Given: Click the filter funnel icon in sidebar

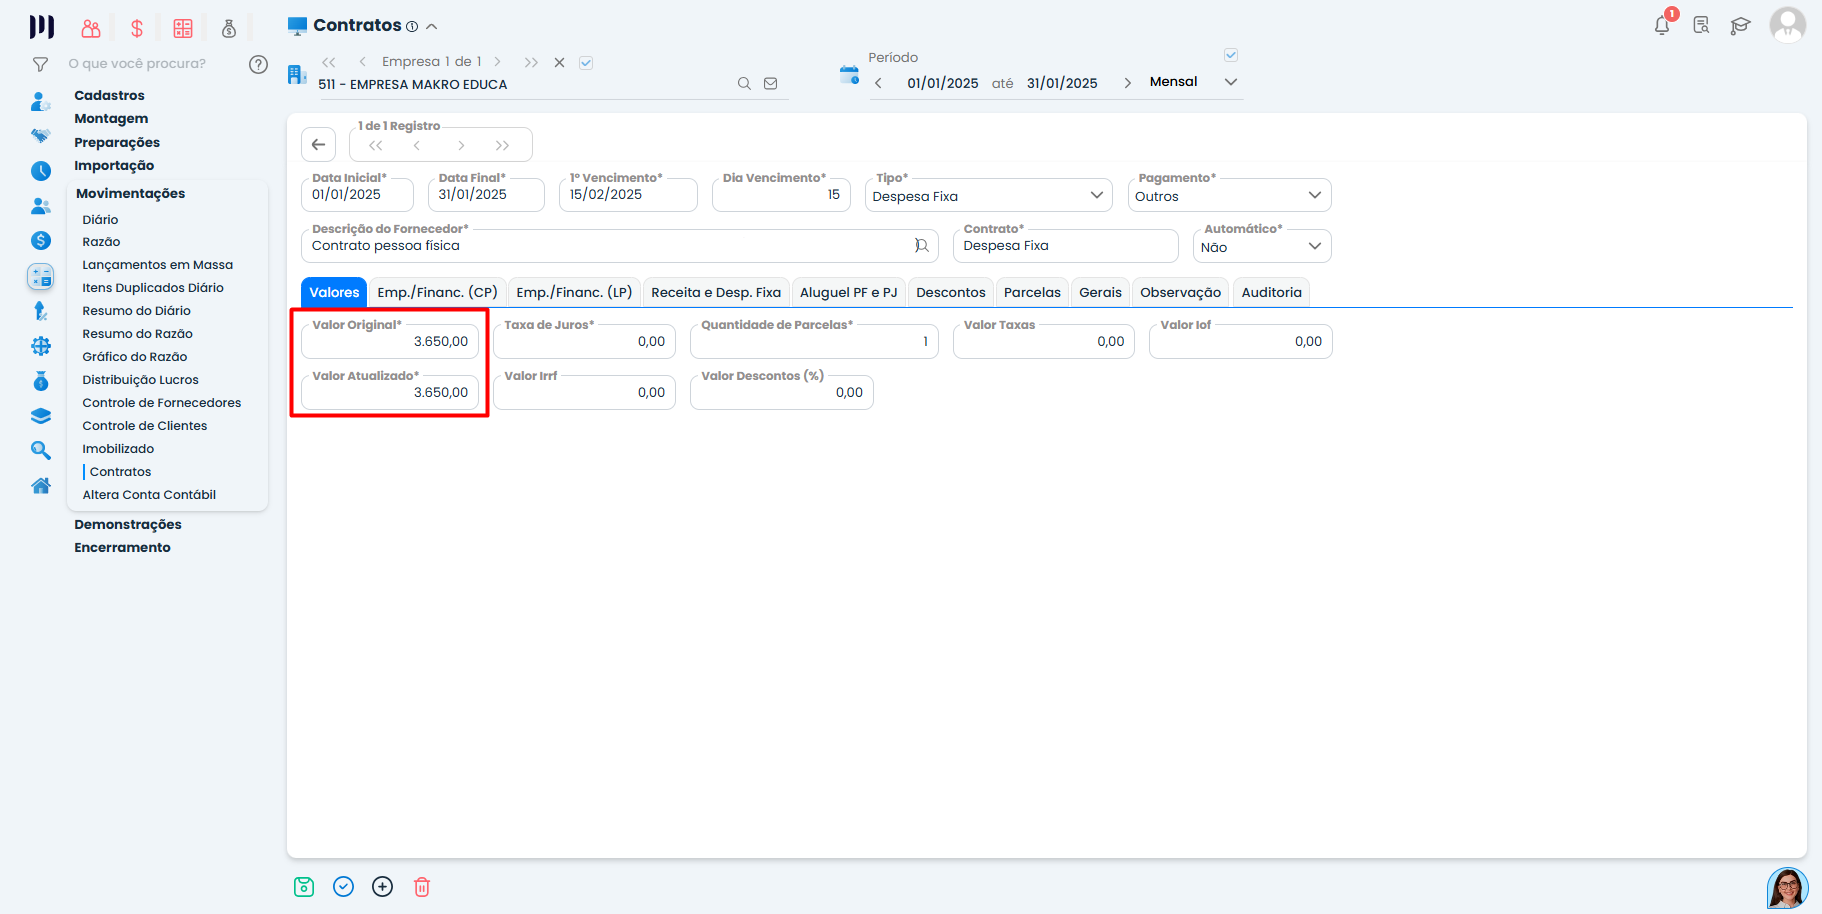Looking at the screenshot, I should tap(40, 64).
